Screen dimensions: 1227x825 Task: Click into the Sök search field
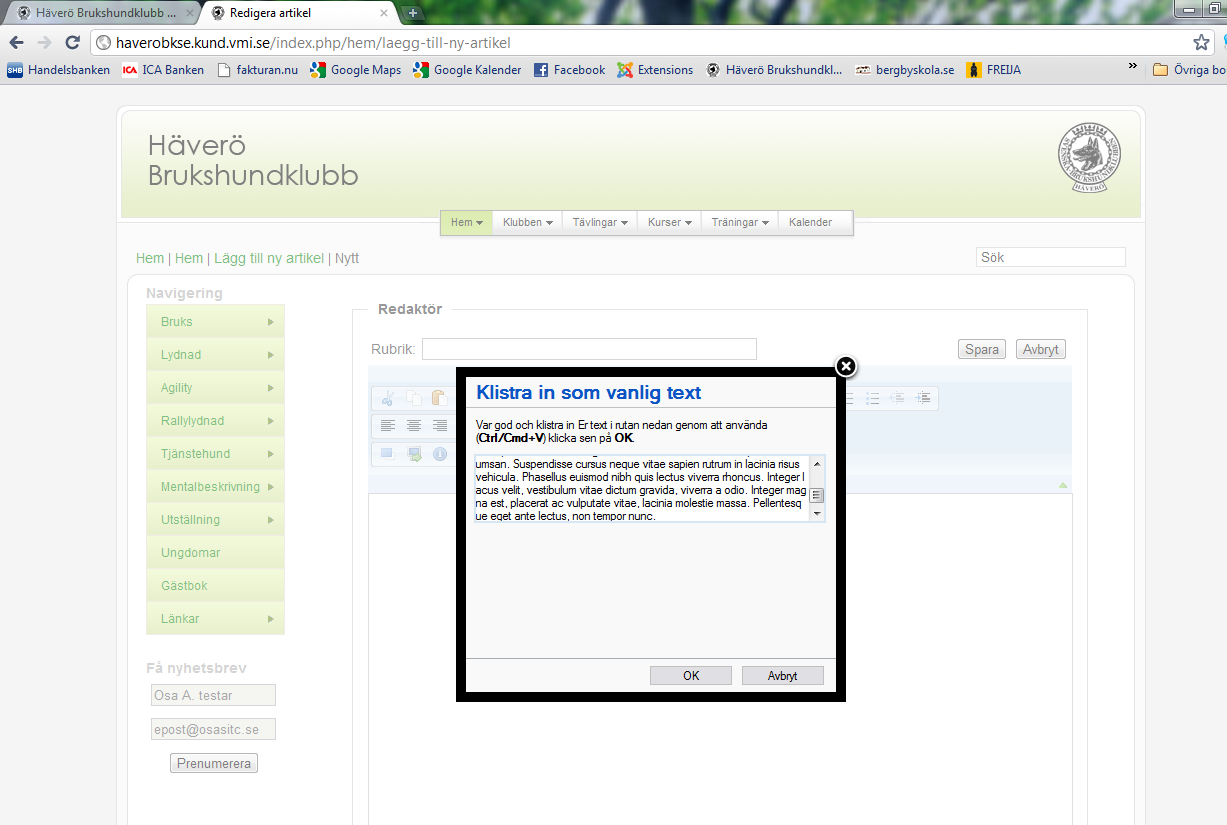click(x=1051, y=257)
